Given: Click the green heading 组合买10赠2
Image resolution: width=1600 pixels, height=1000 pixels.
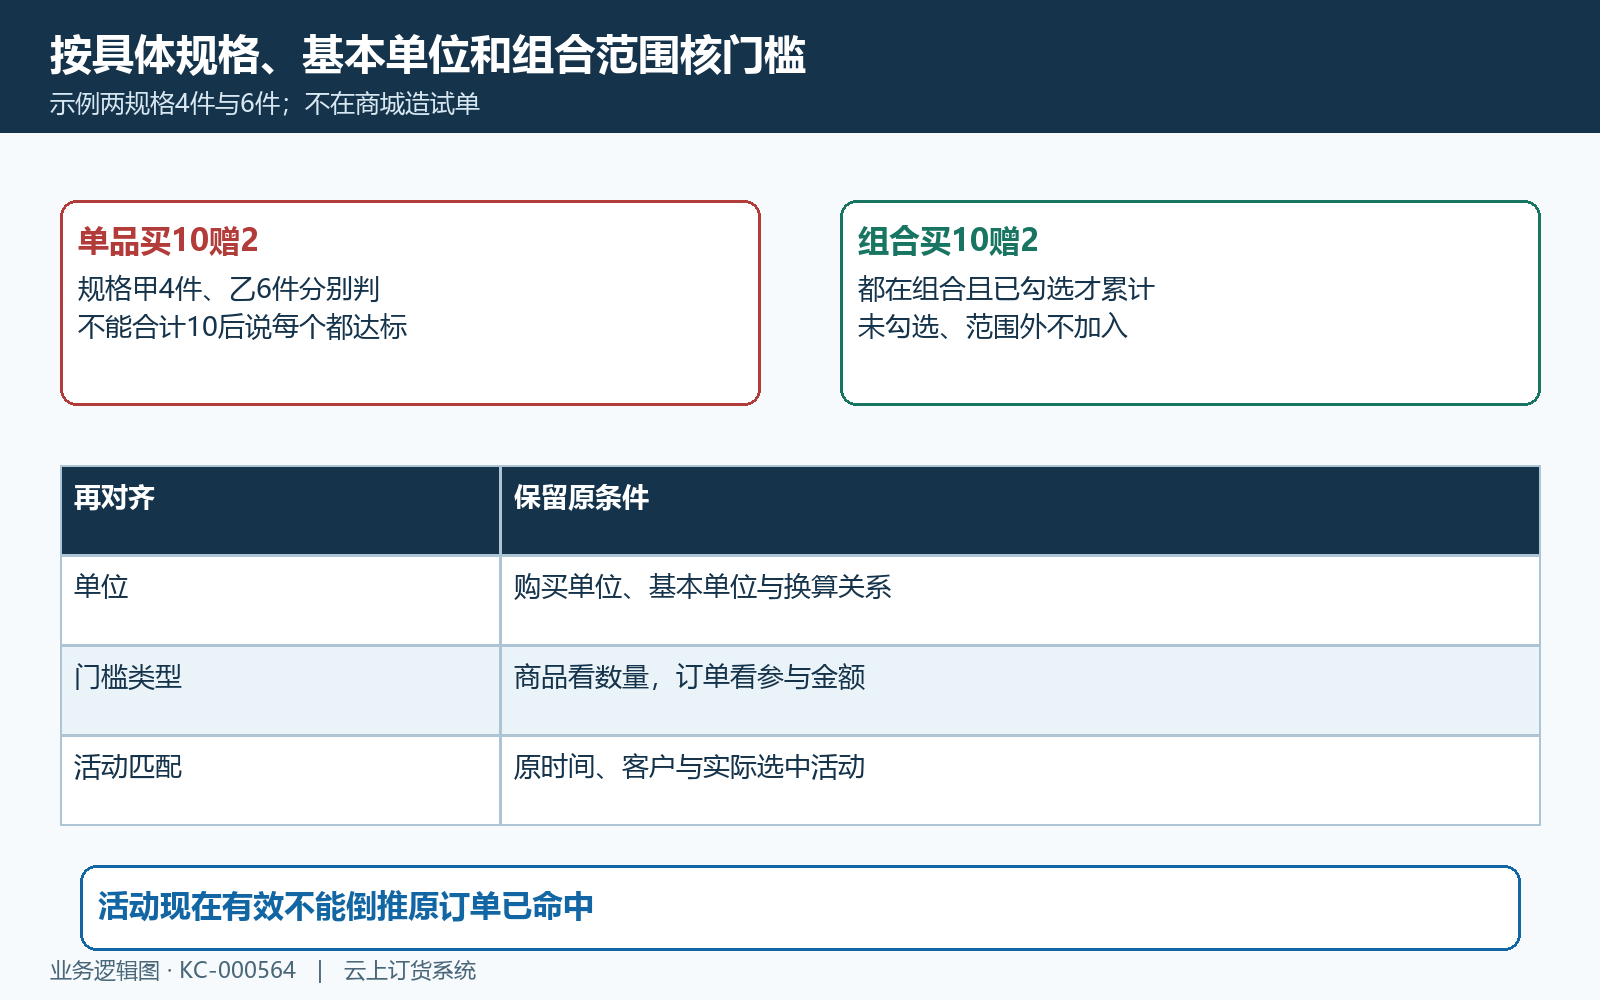Looking at the screenshot, I should pos(948,240).
